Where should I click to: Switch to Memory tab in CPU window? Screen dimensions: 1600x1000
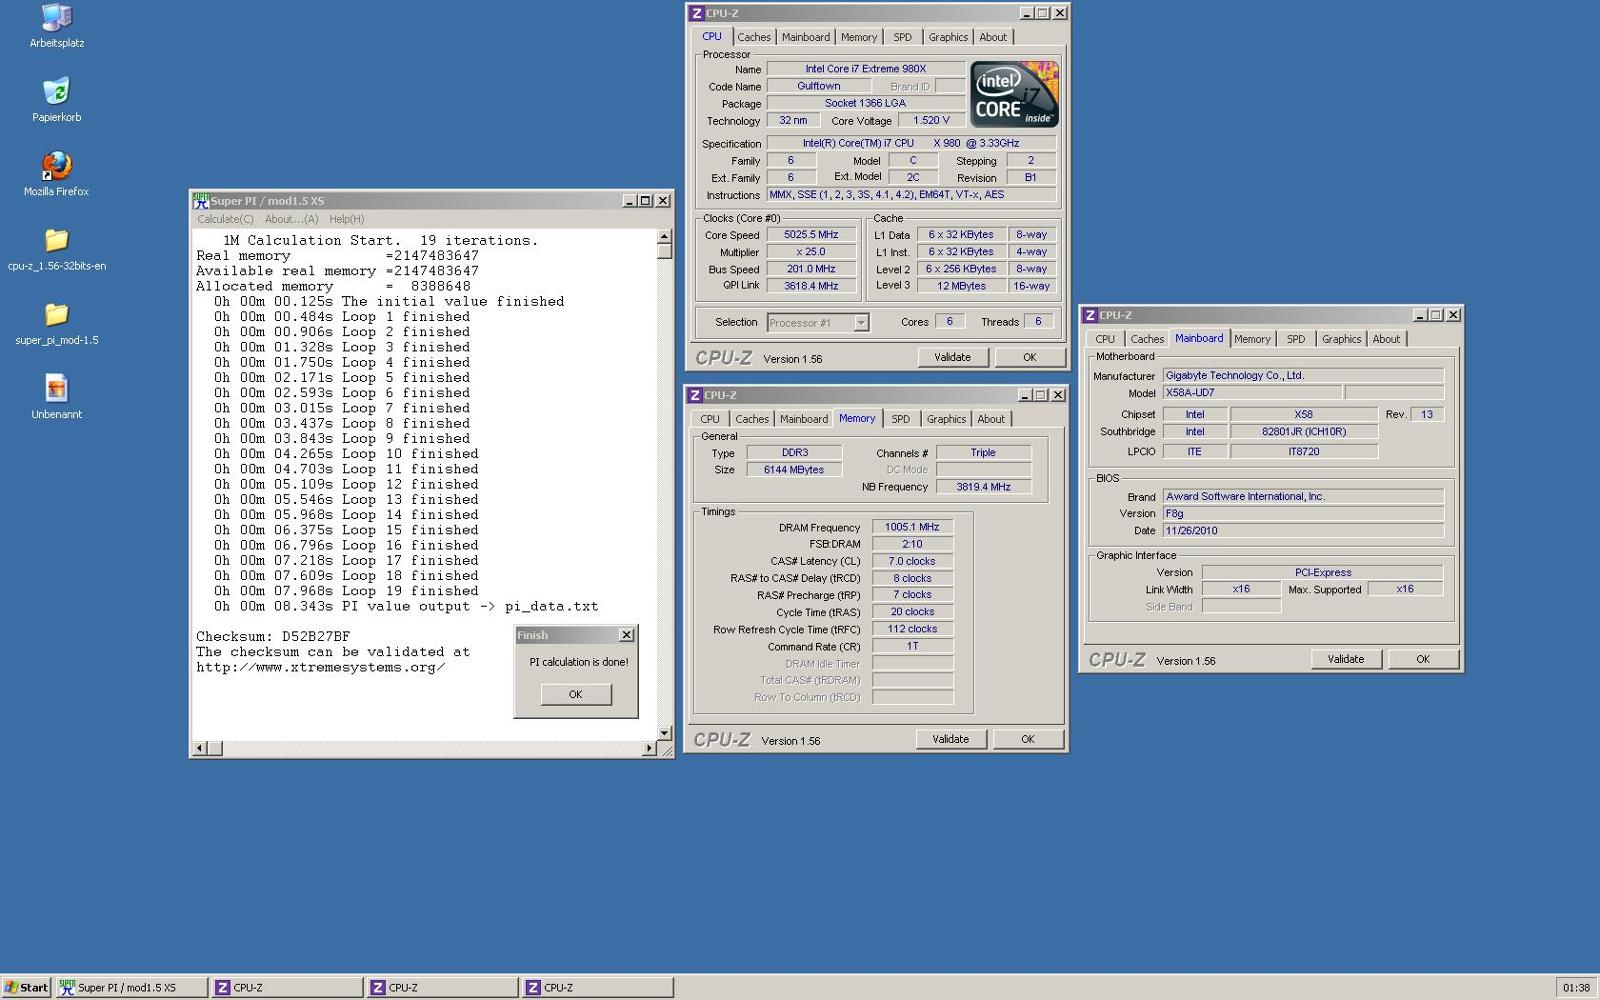(858, 37)
